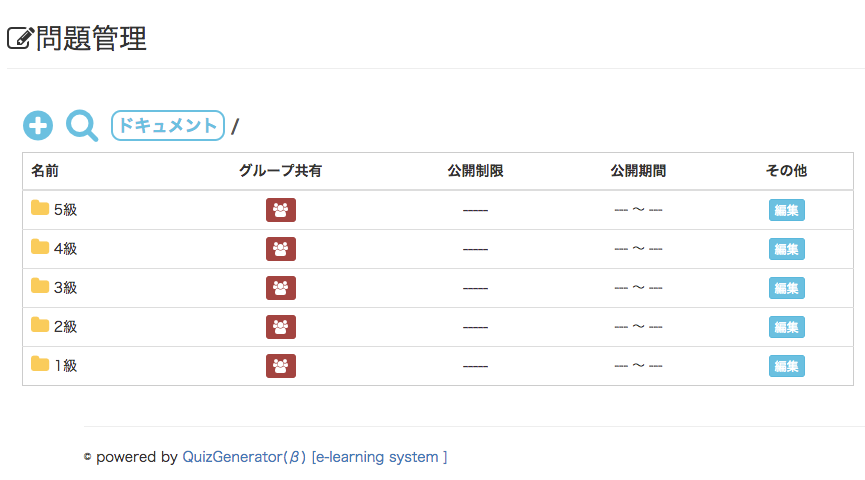Viewport: 865px width, 480px height.
Task: Follow the QuizGenerator(β) footer link
Action: (x=244, y=457)
